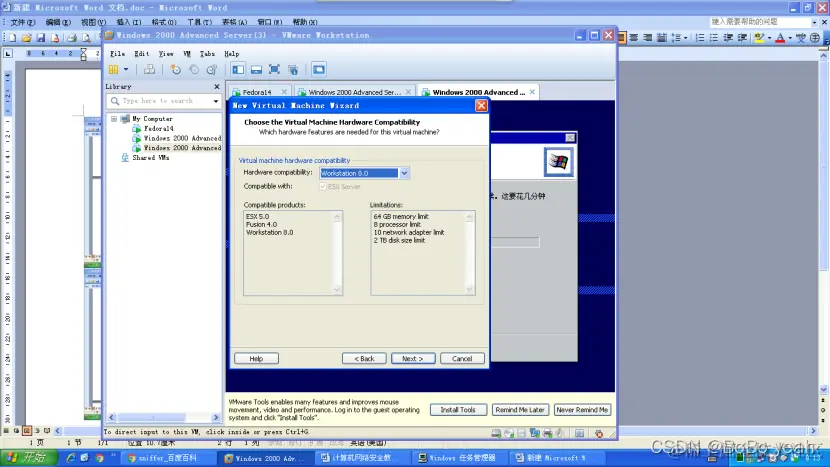Click Install Tools button

(458, 410)
